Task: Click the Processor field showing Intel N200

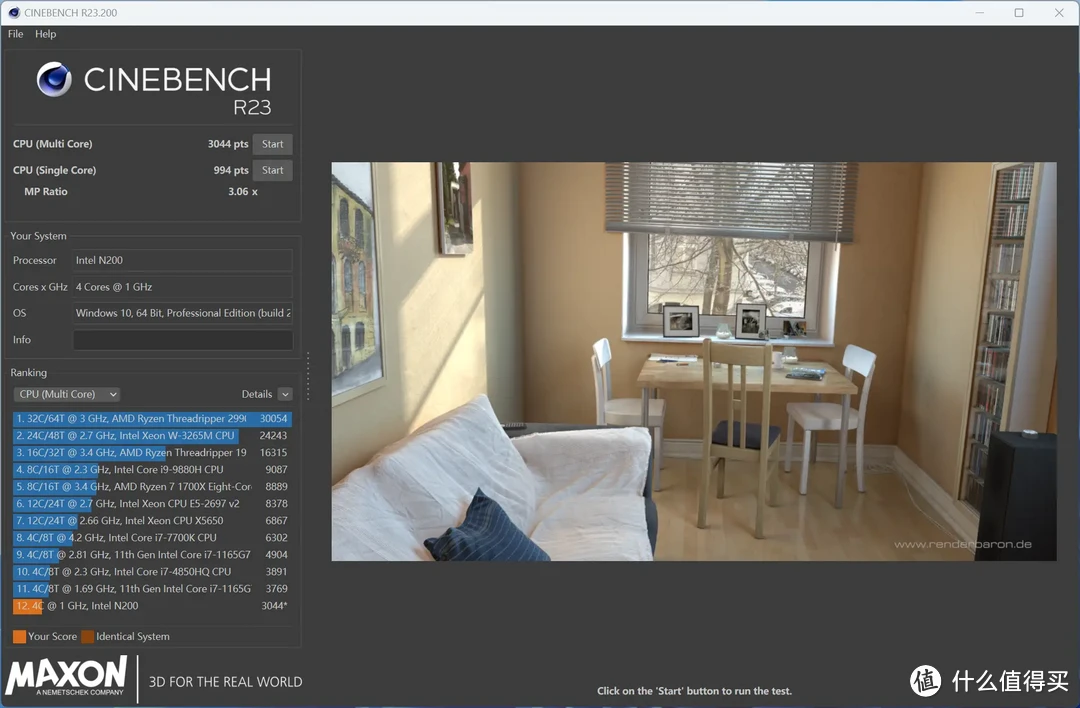Action: pos(183,260)
